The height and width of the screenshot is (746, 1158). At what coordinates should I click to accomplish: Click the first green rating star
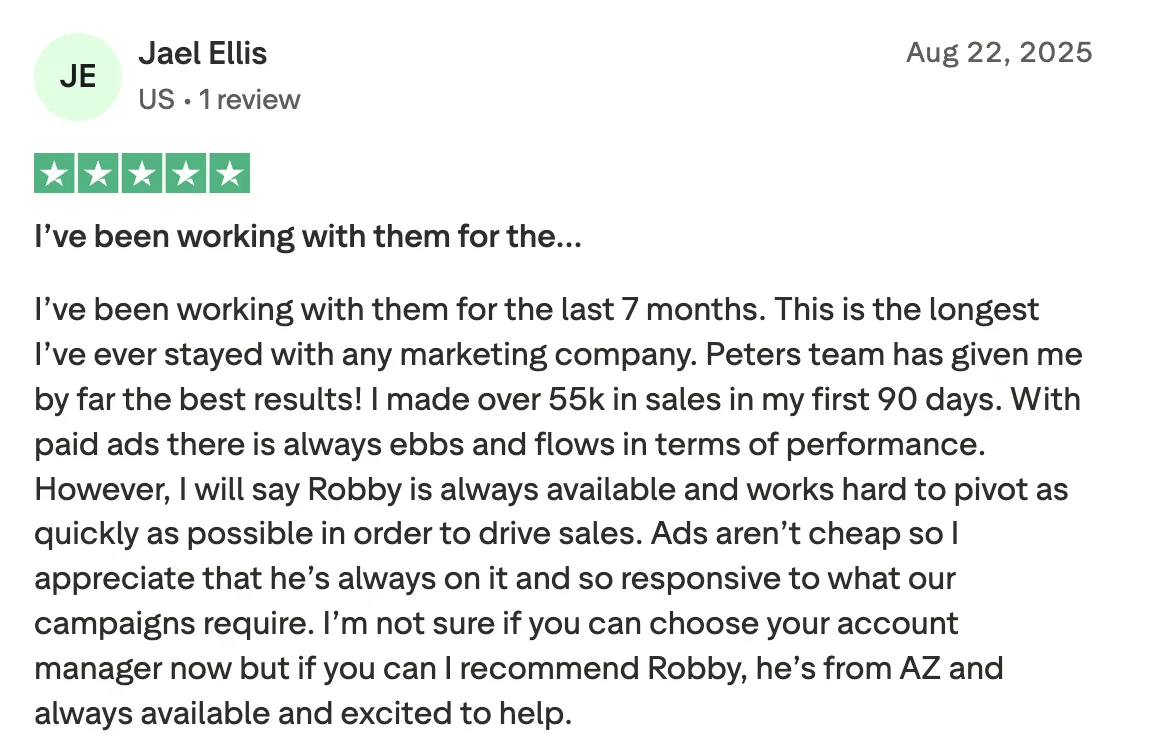point(54,174)
